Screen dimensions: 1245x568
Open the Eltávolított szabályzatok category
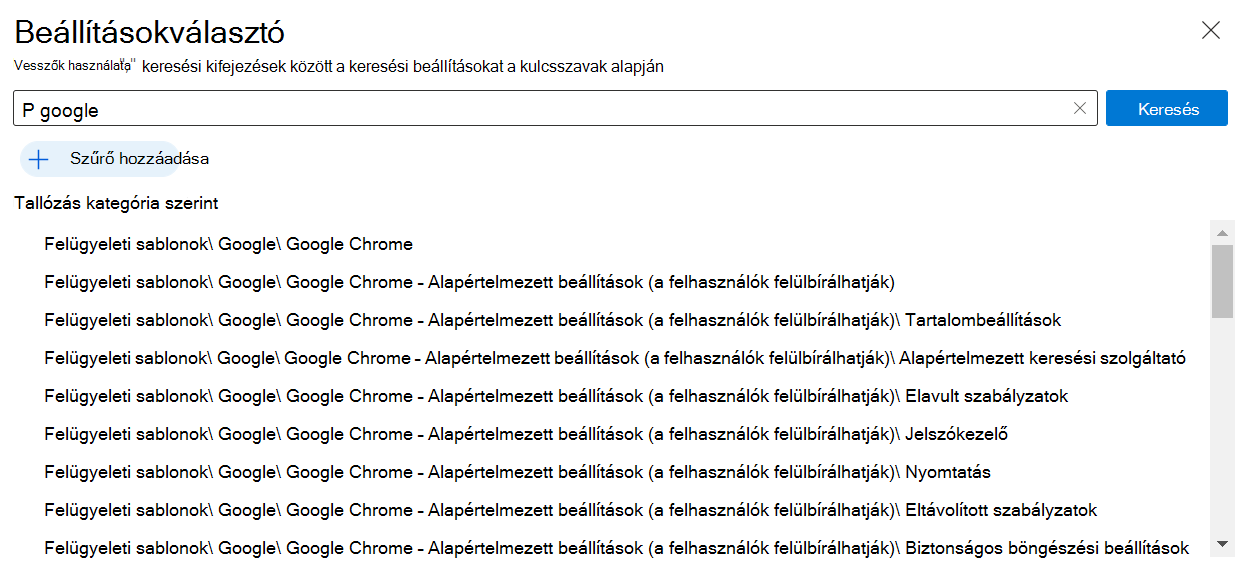pos(571,510)
